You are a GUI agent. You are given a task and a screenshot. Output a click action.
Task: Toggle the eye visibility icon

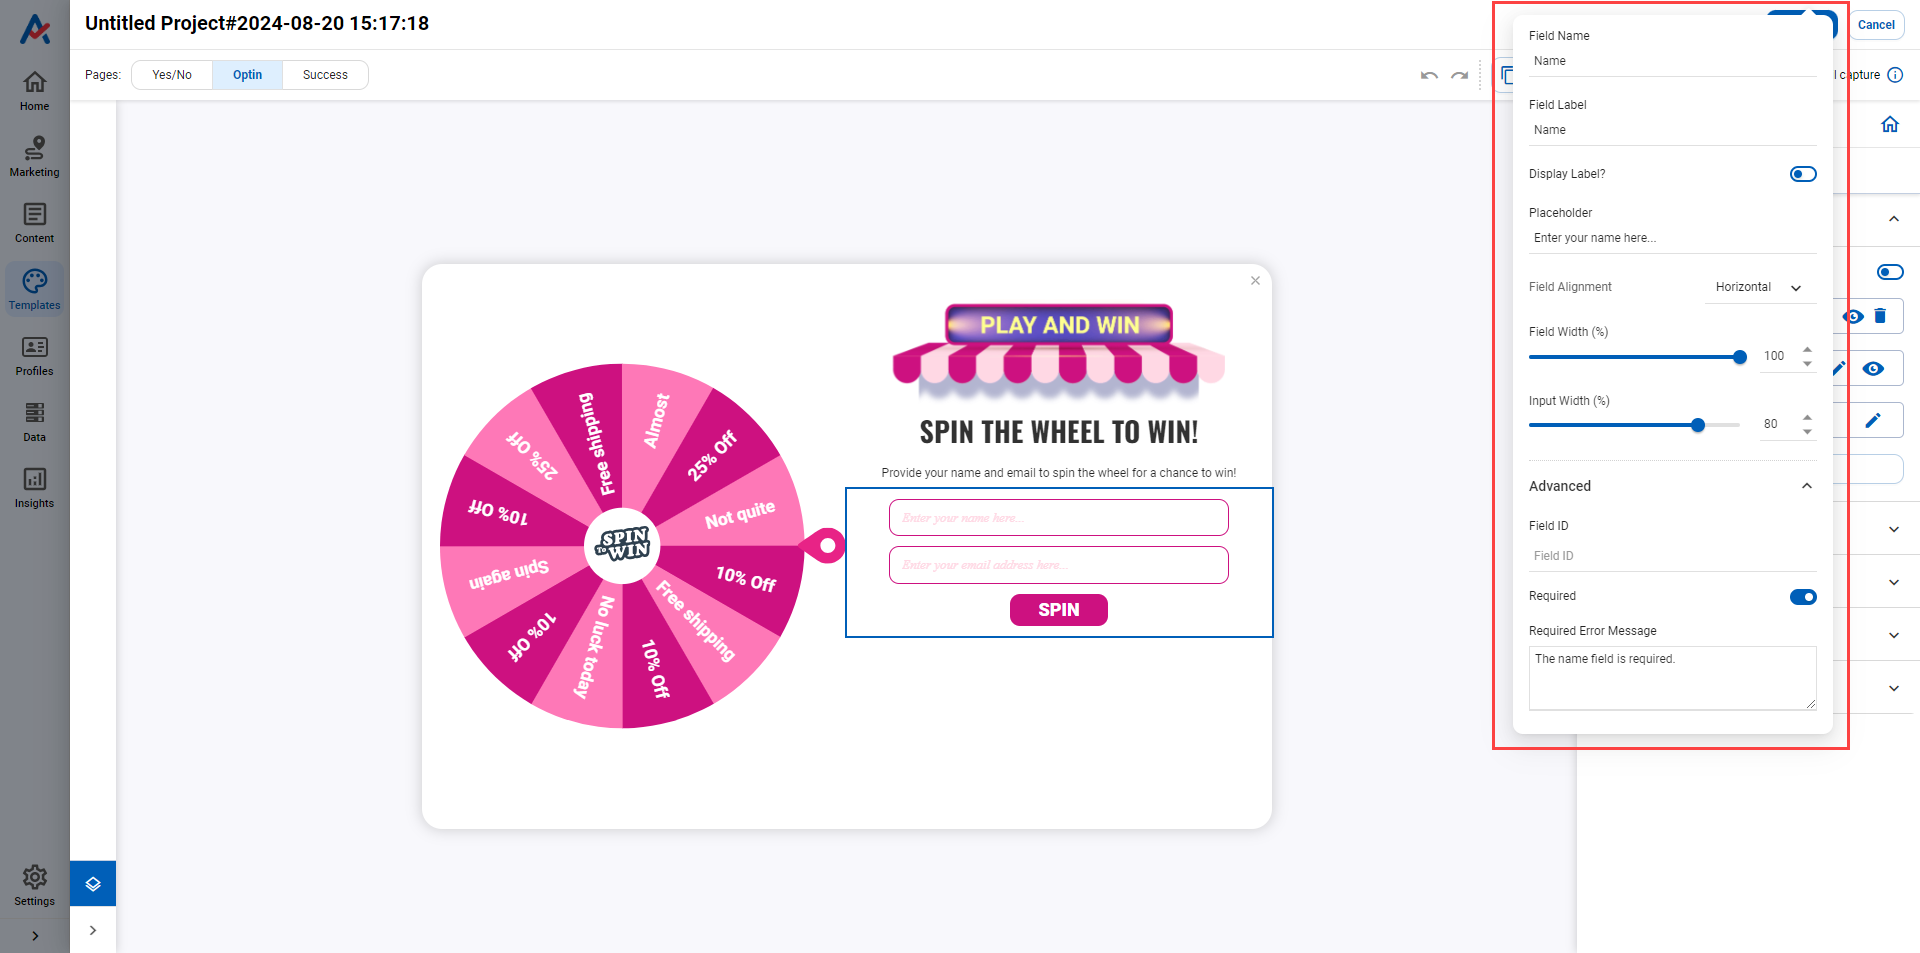coord(1873,369)
